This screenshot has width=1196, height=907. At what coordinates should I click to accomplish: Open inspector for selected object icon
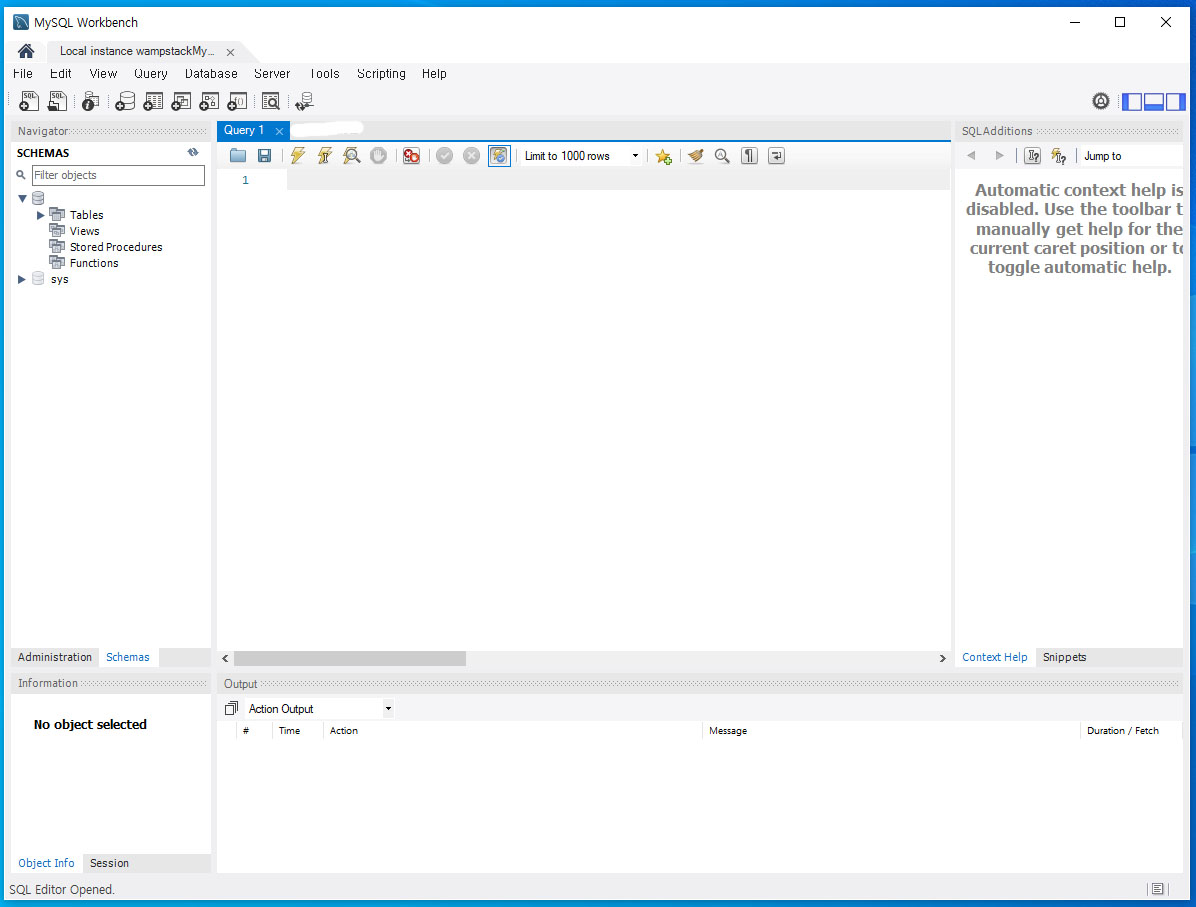pos(90,101)
